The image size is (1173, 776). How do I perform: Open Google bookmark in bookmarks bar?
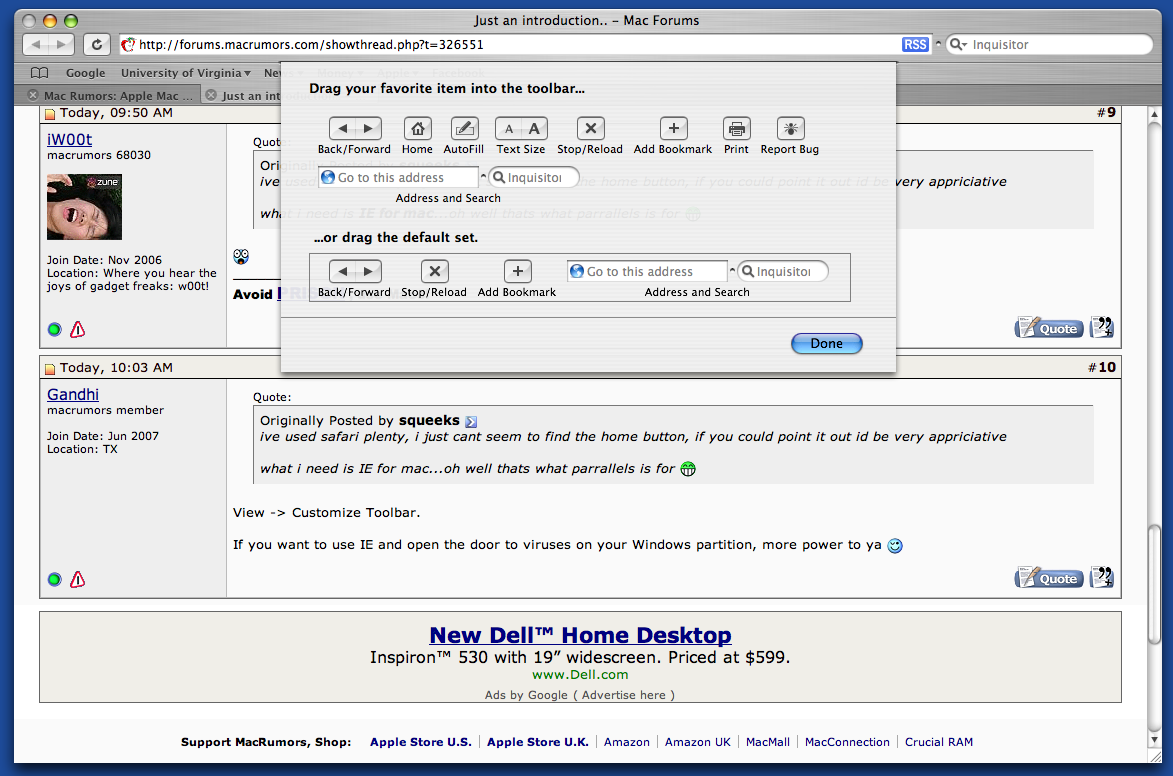tap(85, 73)
